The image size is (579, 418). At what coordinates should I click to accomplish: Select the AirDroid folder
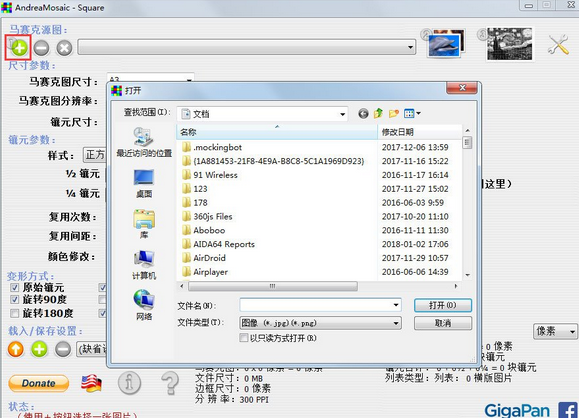[x=203, y=258]
